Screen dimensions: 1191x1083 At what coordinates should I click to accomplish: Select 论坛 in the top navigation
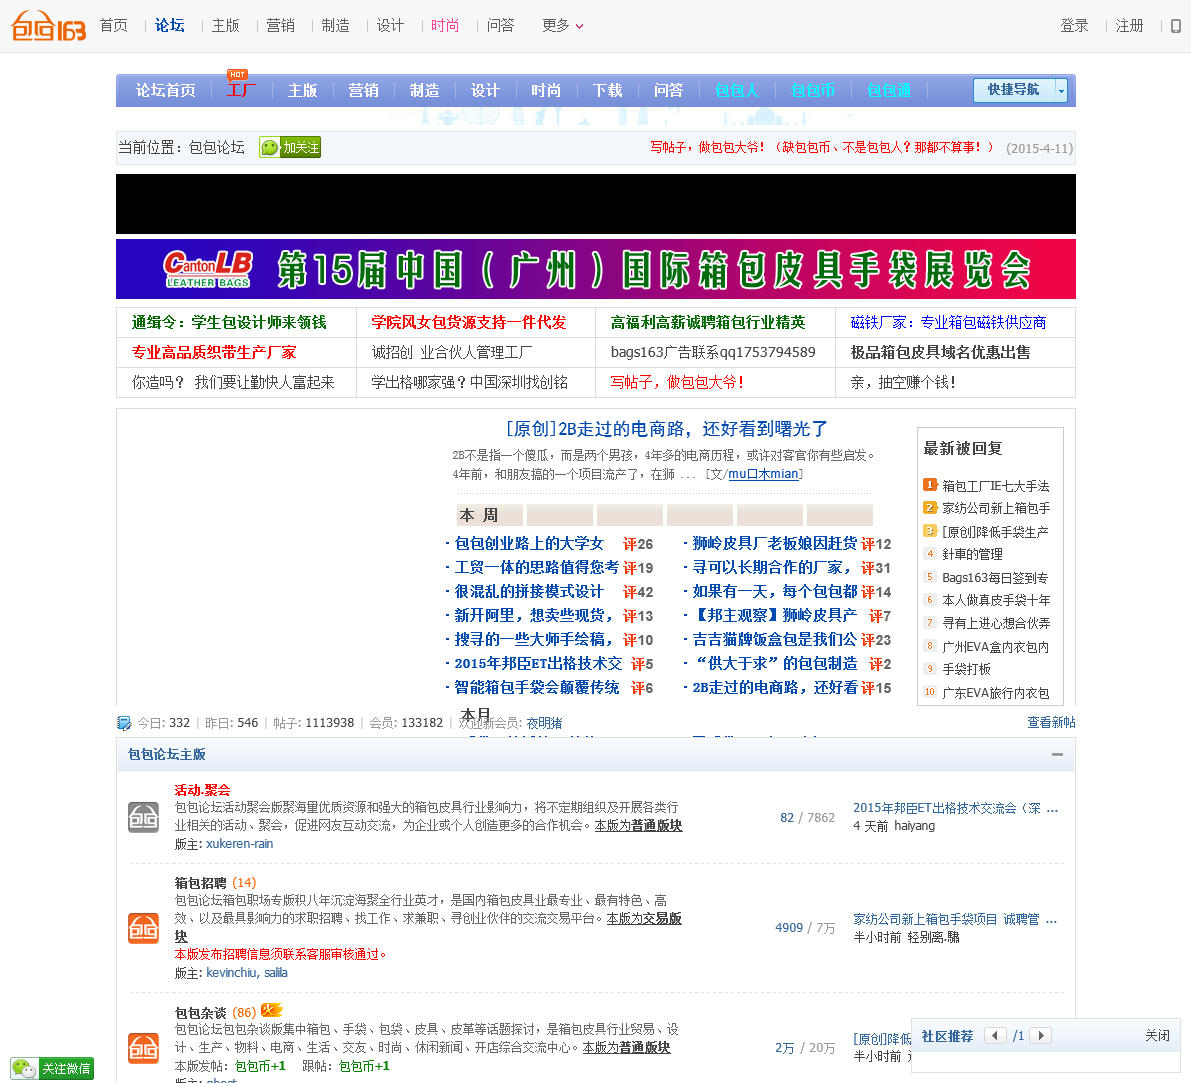click(169, 26)
